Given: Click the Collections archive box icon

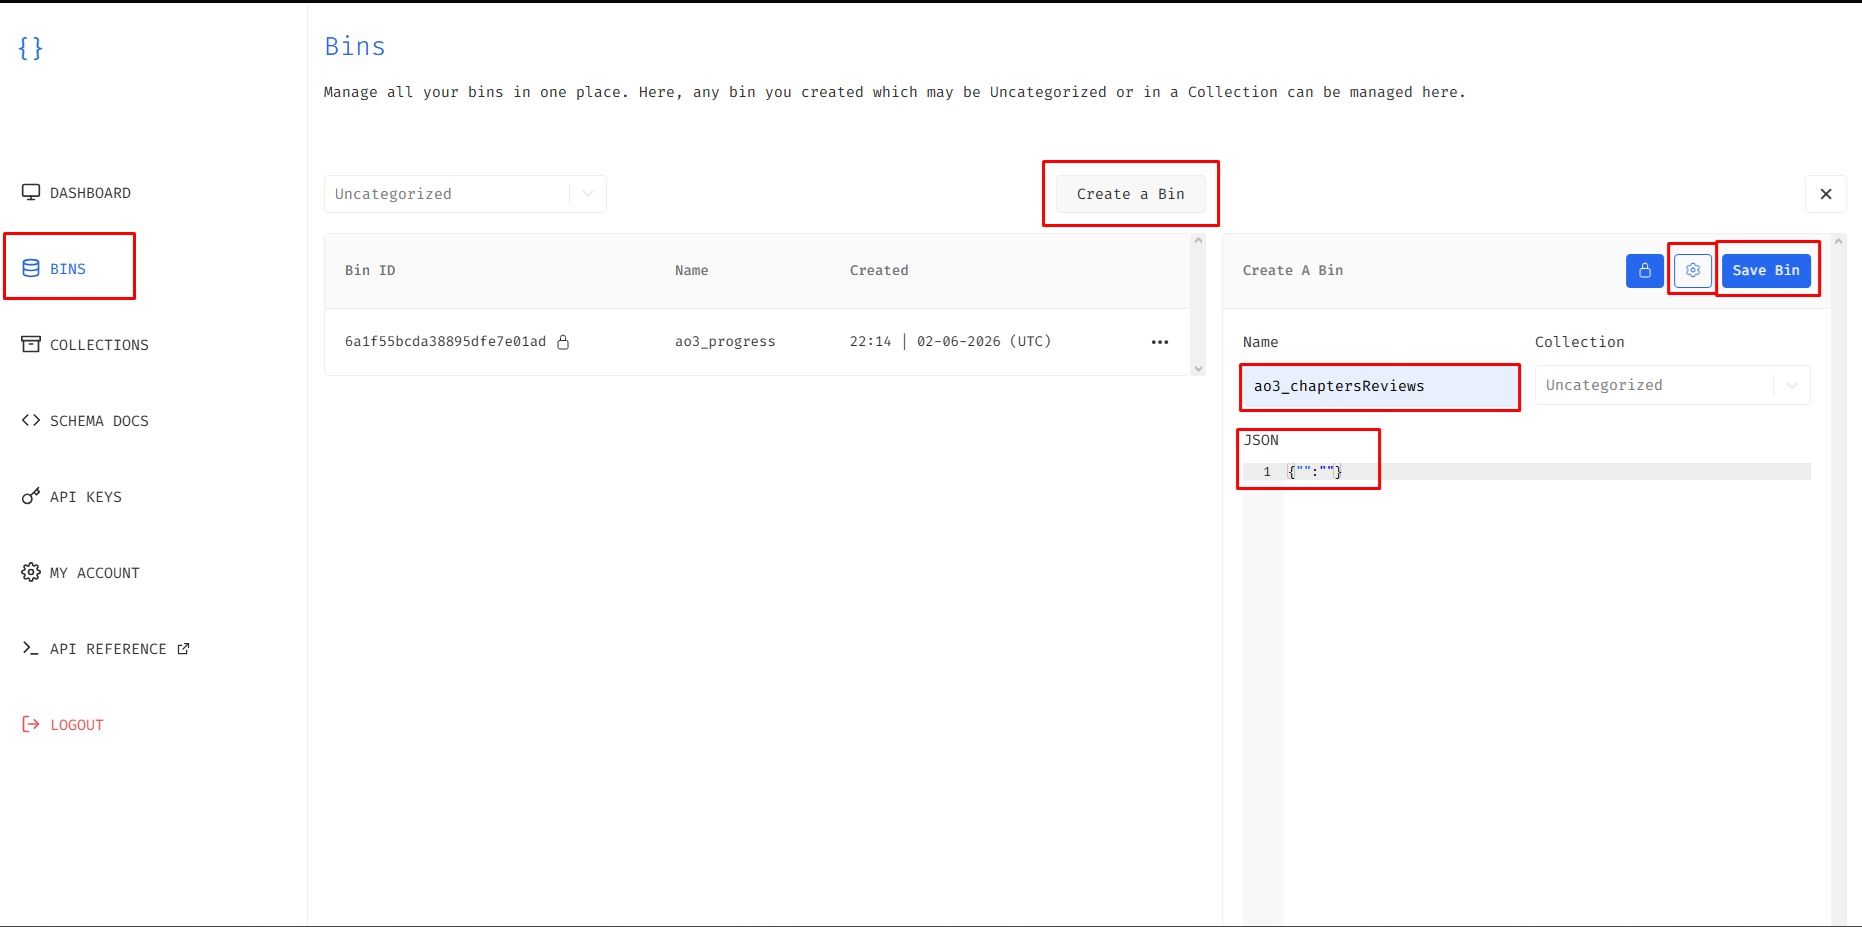Looking at the screenshot, I should click(31, 344).
